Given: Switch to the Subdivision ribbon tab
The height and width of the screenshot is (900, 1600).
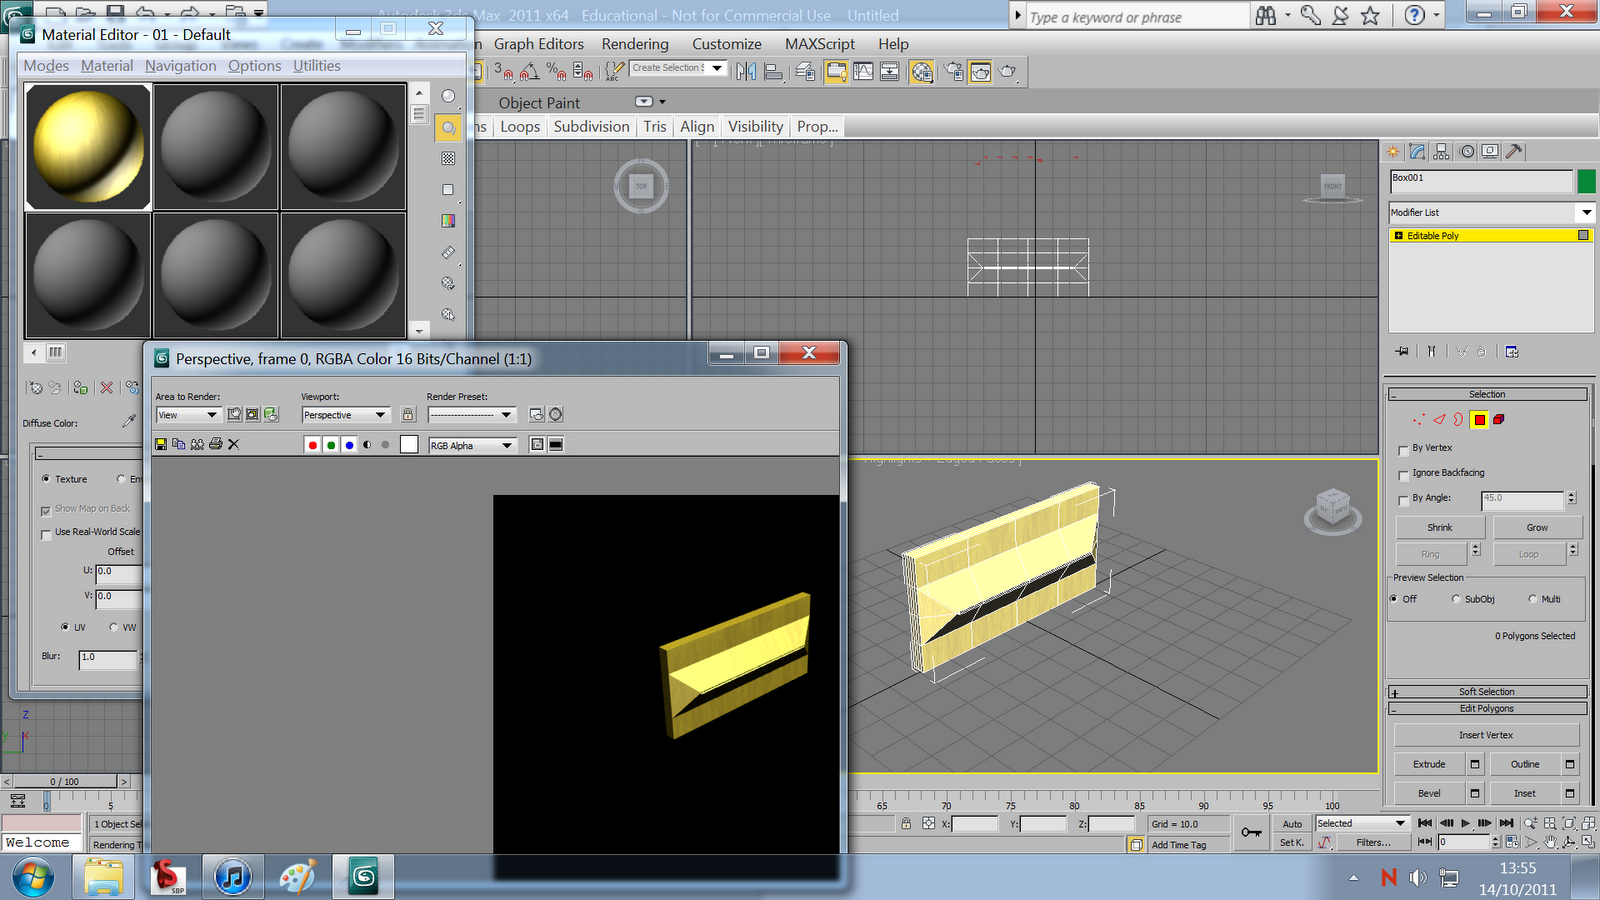Looking at the screenshot, I should coord(591,126).
